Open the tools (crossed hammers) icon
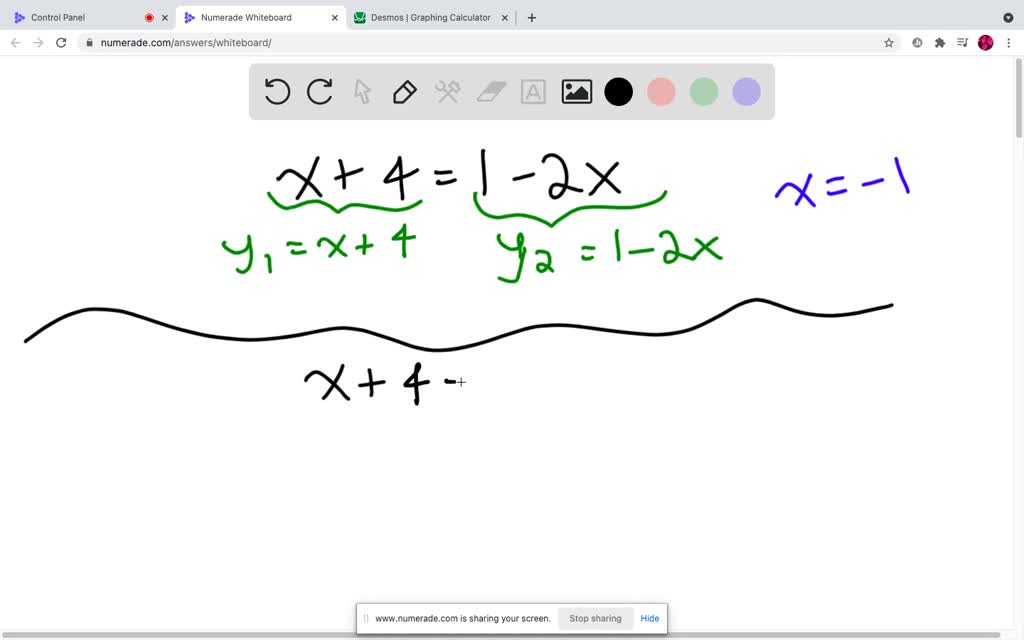The width and height of the screenshot is (1024, 640). [x=447, y=91]
